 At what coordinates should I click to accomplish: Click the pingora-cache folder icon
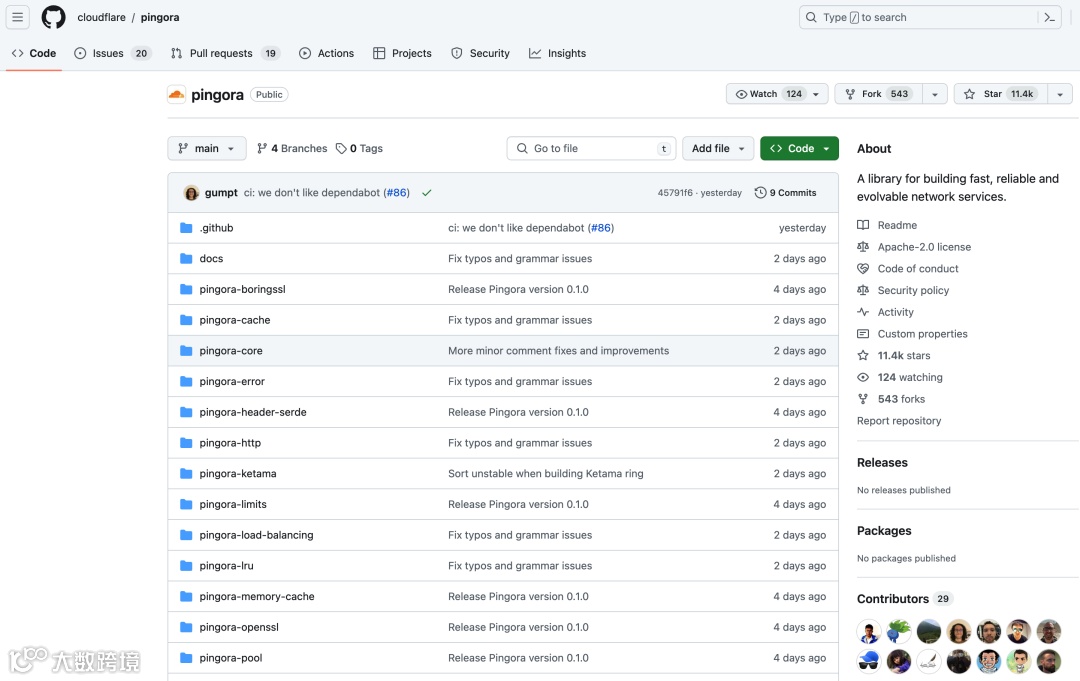tap(186, 320)
